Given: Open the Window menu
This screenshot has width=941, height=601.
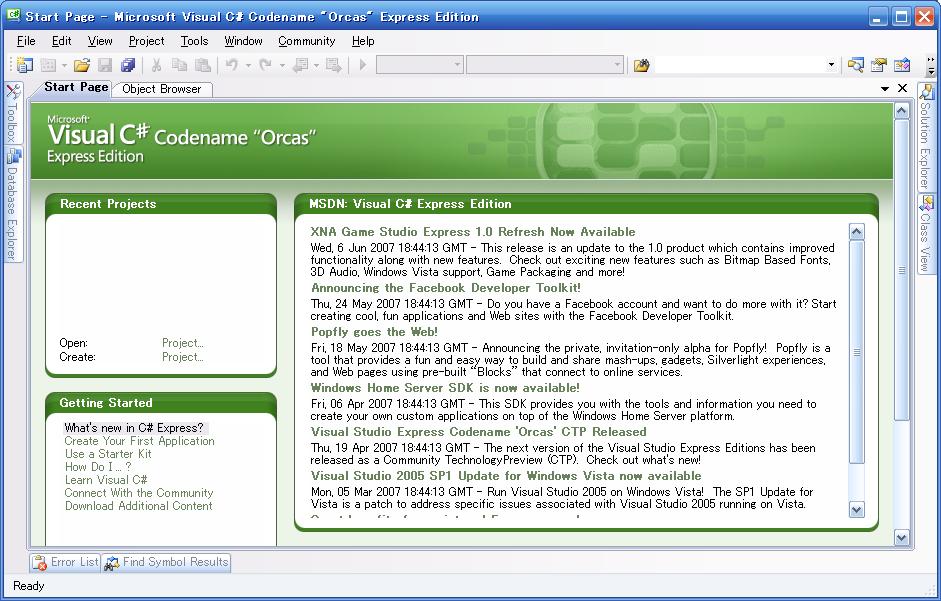Looking at the screenshot, I should click(x=243, y=41).
